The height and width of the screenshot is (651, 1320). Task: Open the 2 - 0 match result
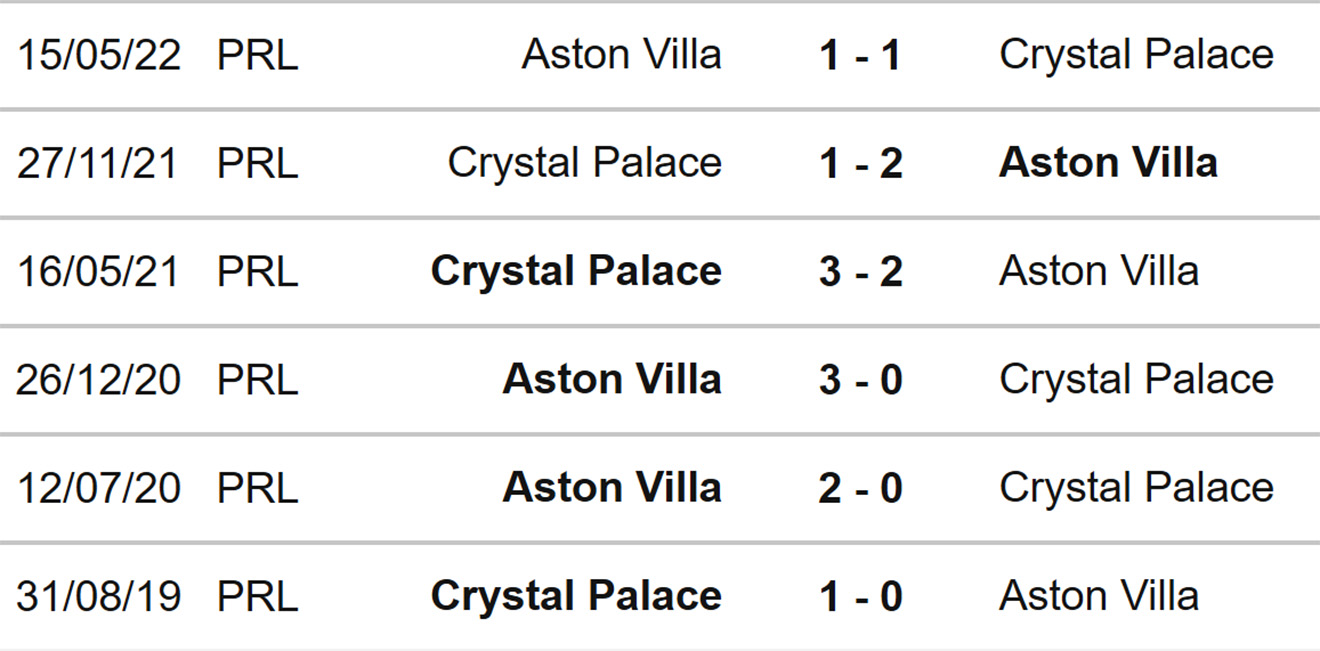click(x=860, y=488)
